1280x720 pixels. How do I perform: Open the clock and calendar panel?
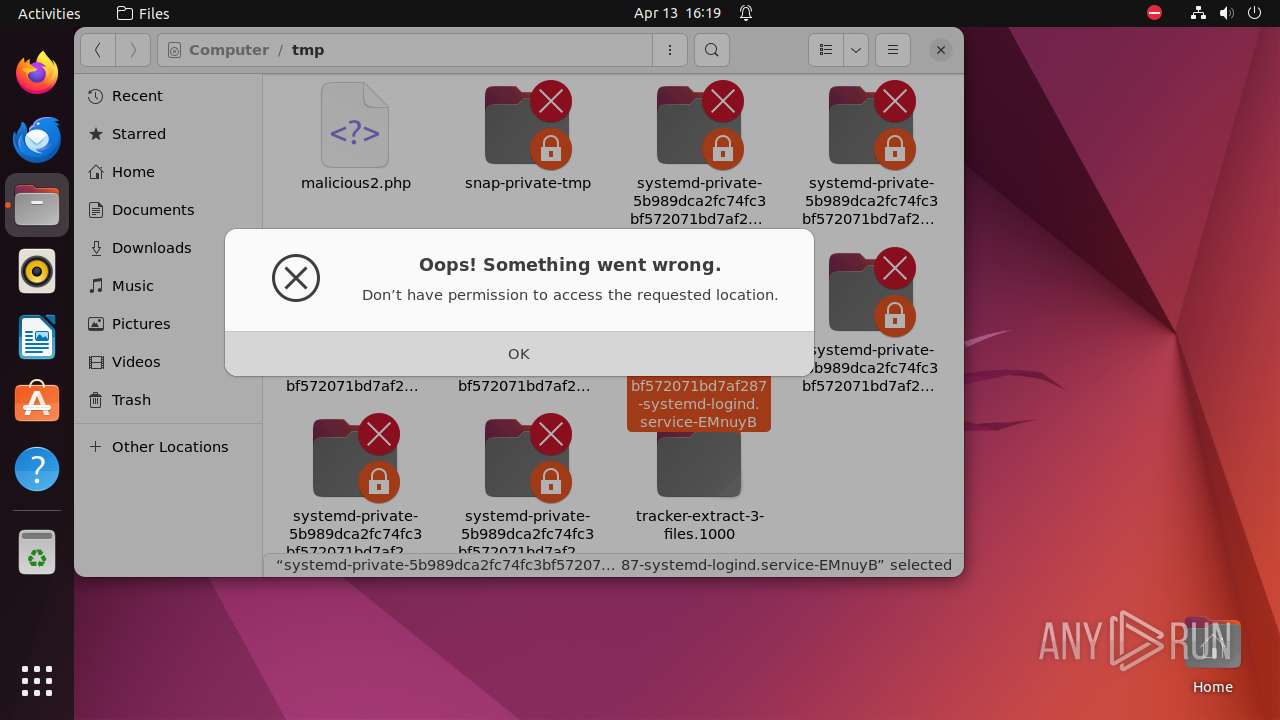(x=677, y=13)
